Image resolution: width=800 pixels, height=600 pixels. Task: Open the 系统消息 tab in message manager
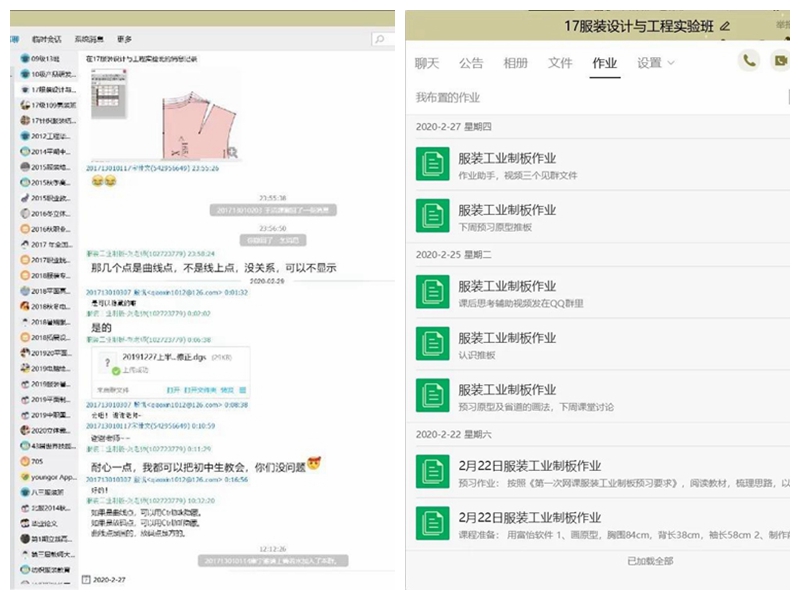(89, 39)
